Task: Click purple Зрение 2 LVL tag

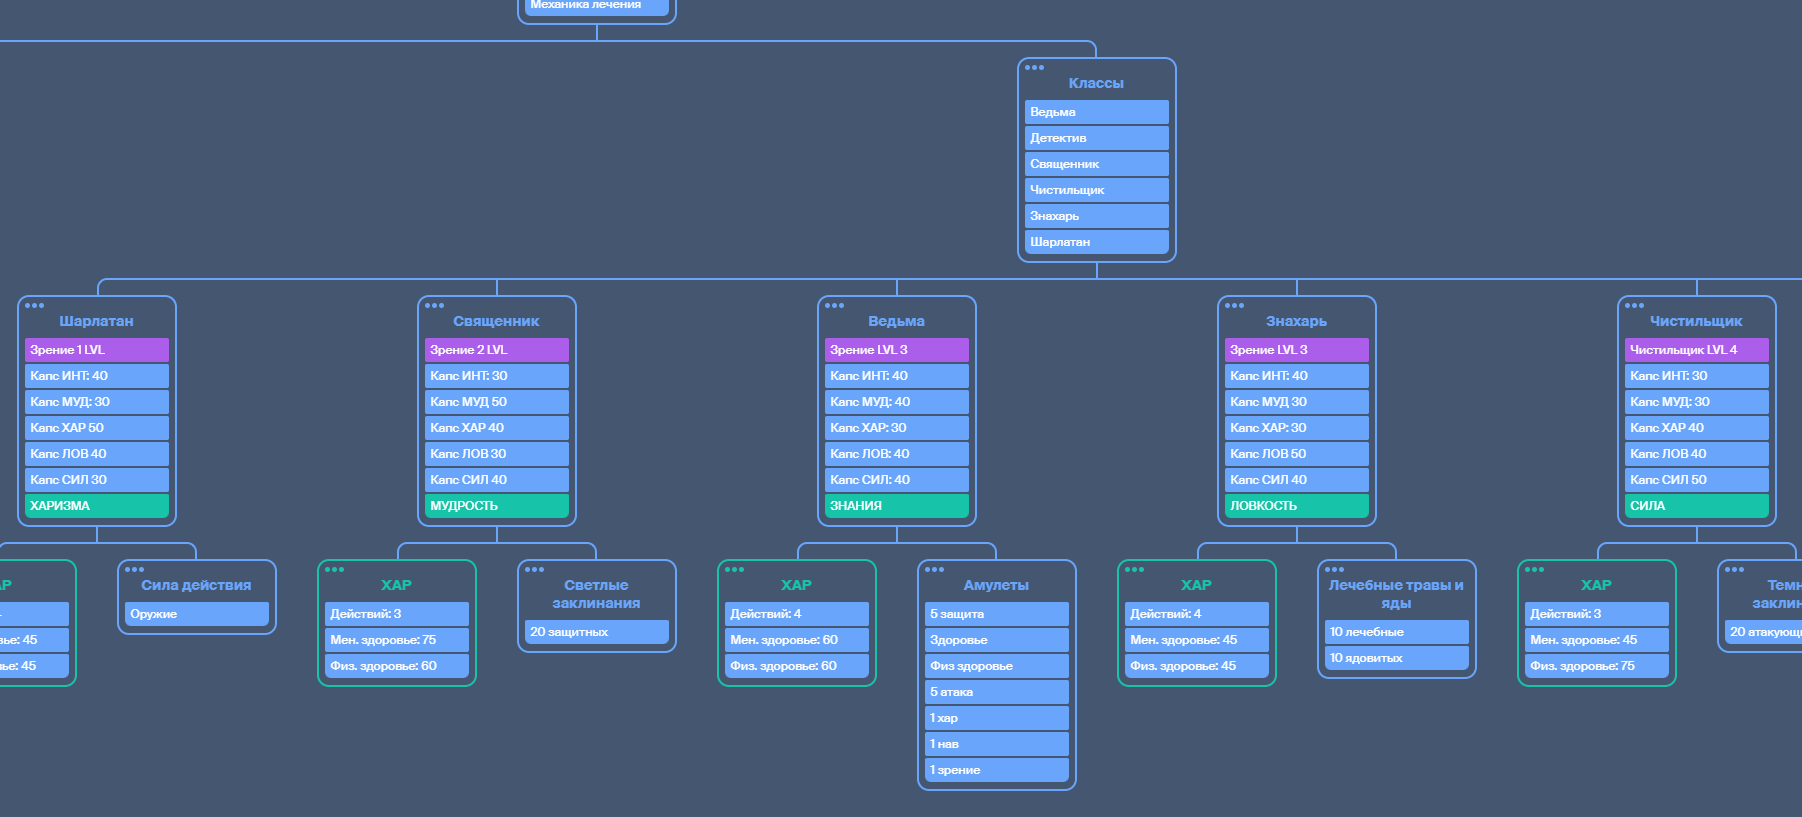Action: 496,350
